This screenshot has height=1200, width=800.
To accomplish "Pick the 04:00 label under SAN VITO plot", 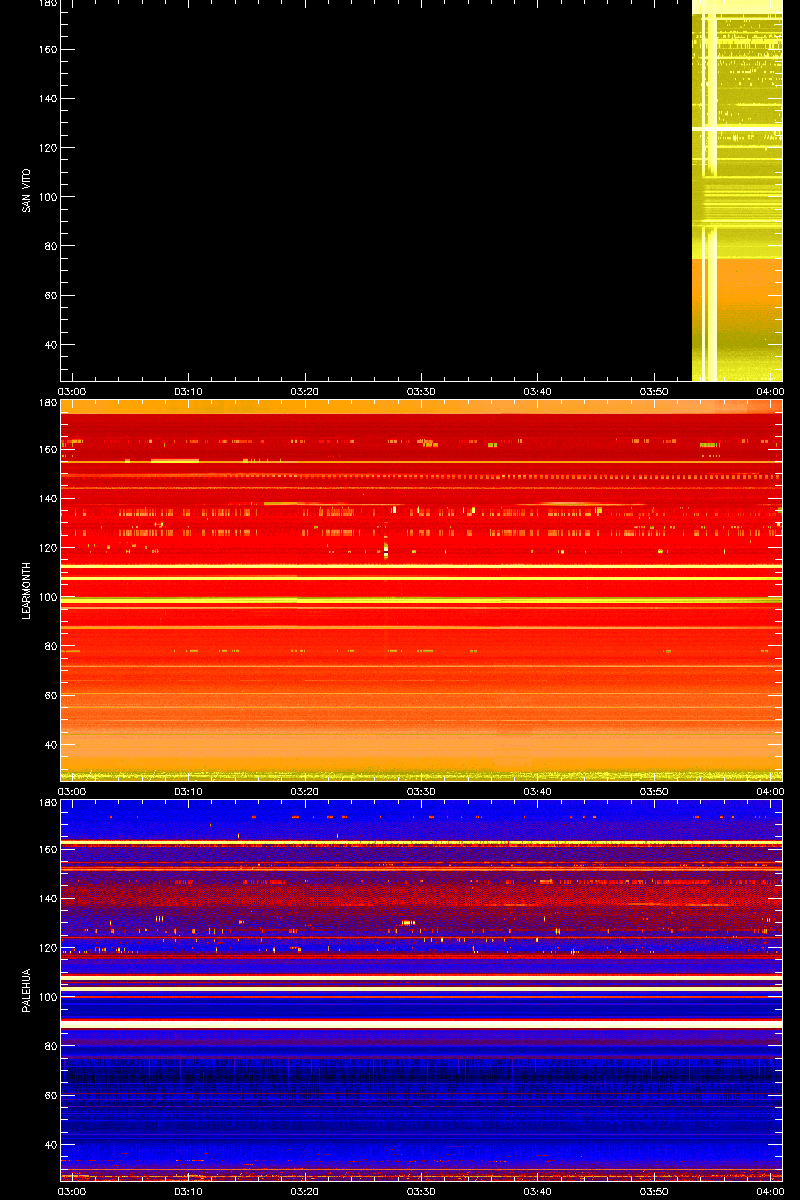I will 770,391.
